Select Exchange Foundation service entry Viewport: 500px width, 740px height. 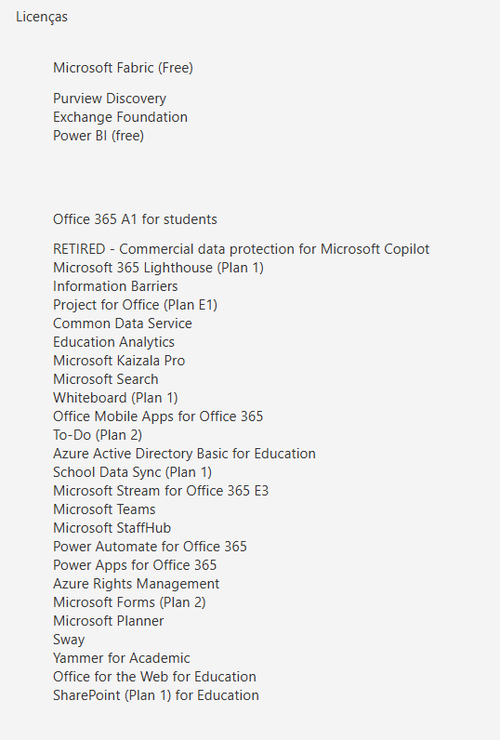[x=120, y=117]
